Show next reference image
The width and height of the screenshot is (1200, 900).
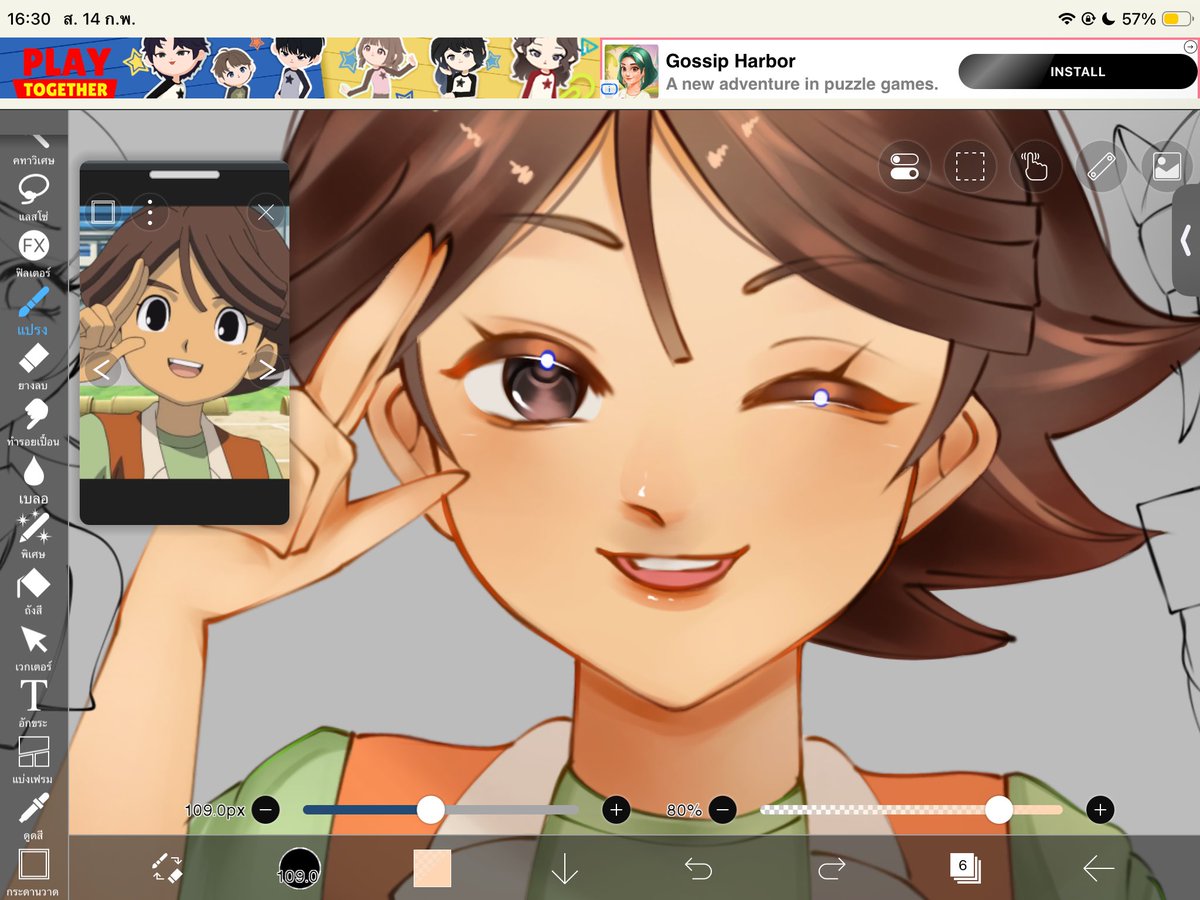click(x=267, y=370)
